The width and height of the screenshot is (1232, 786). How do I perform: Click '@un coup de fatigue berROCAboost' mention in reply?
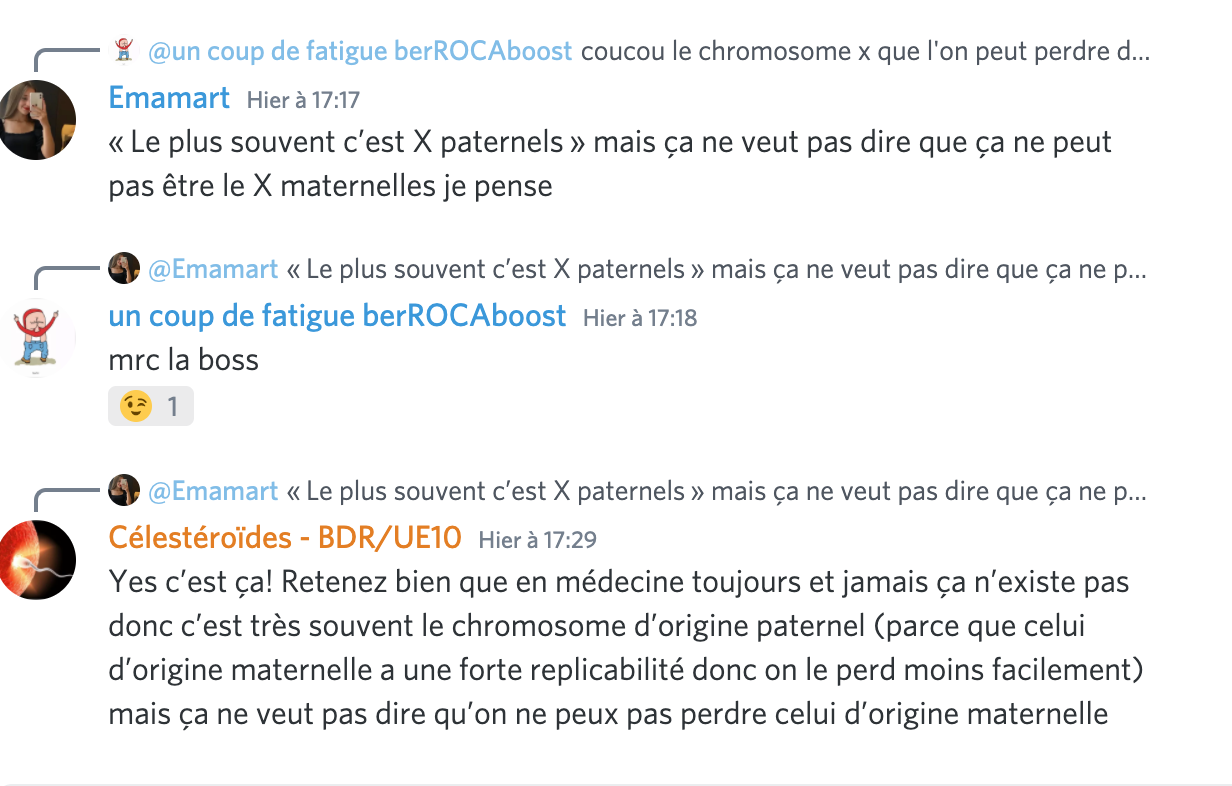coord(360,51)
